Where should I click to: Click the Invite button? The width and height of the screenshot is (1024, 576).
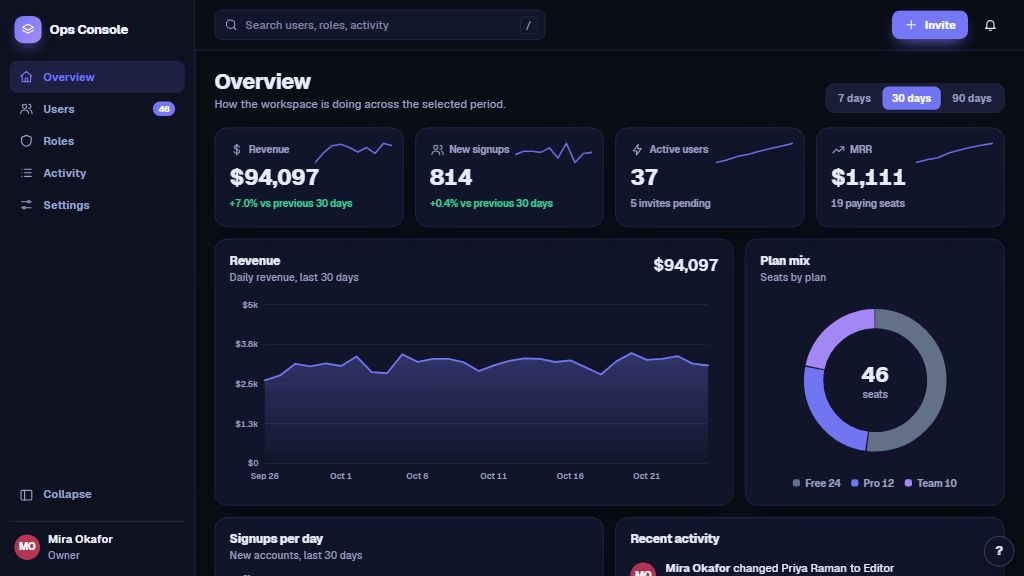(x=929, y=25)
